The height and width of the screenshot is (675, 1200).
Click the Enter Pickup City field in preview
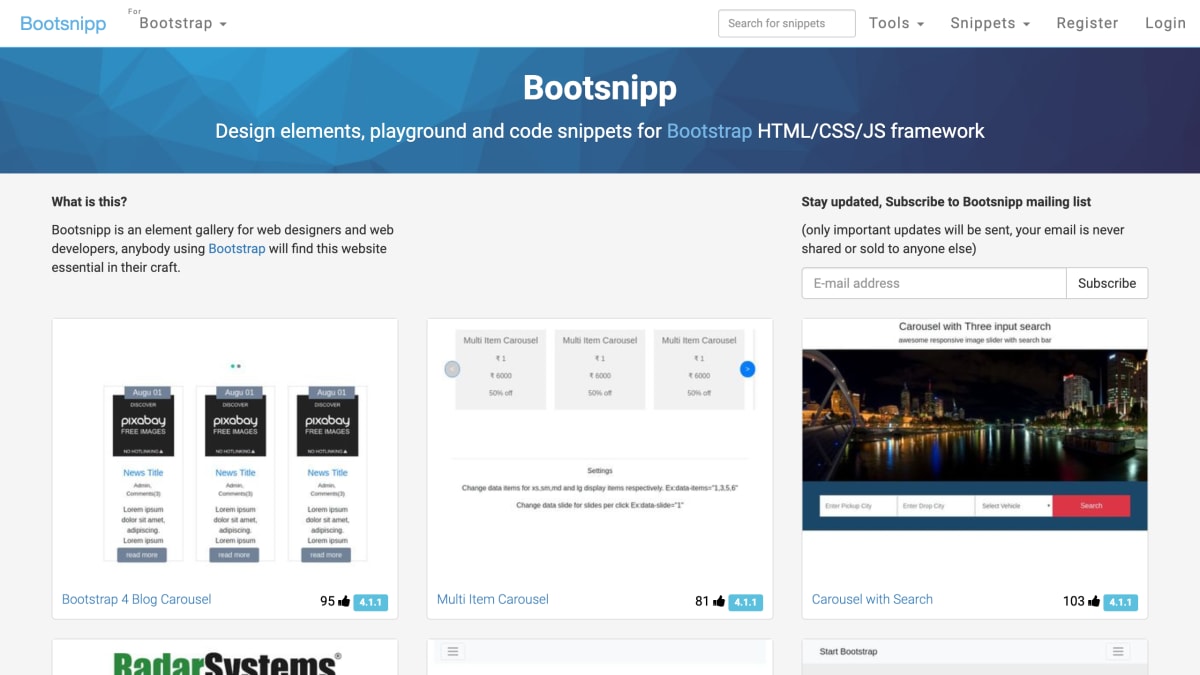click(858, 506)
